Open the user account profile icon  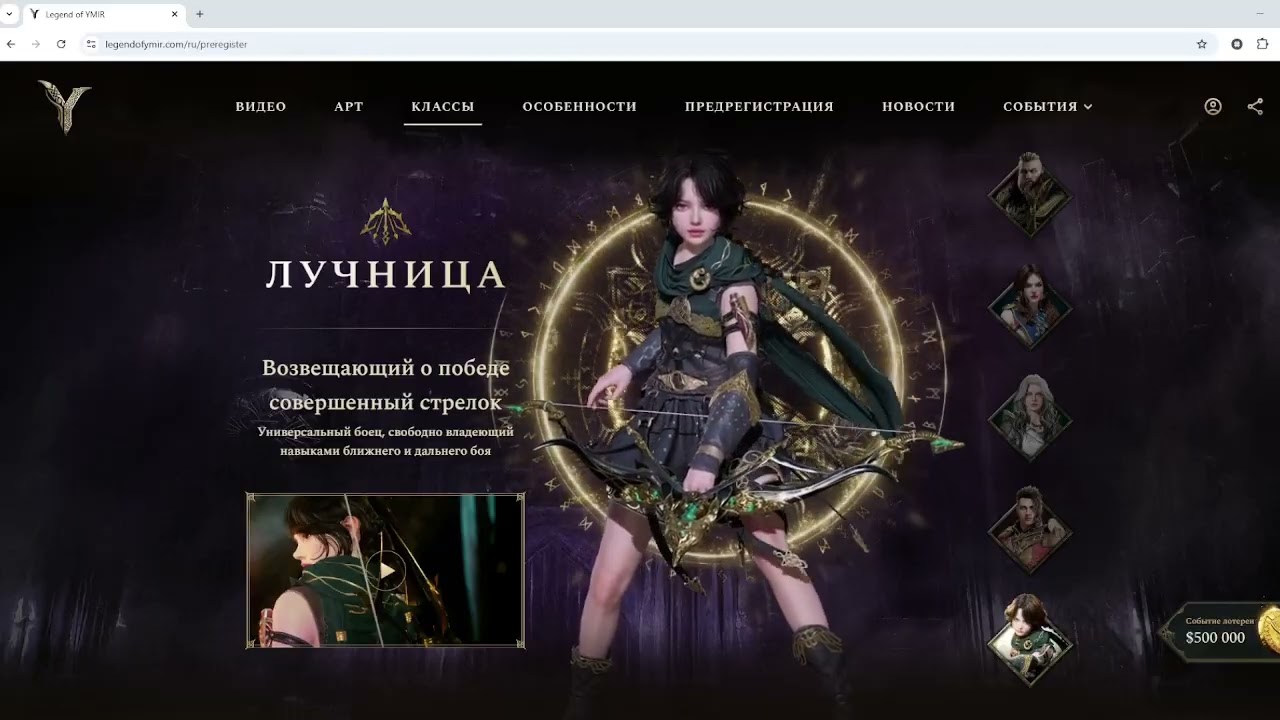(x=1213, y=106)
